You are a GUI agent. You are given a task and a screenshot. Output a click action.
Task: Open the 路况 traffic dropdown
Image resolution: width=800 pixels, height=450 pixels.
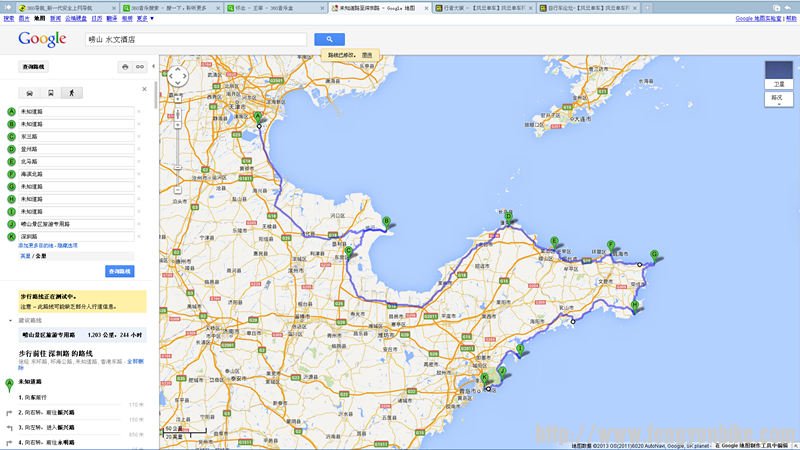(778, 99)
